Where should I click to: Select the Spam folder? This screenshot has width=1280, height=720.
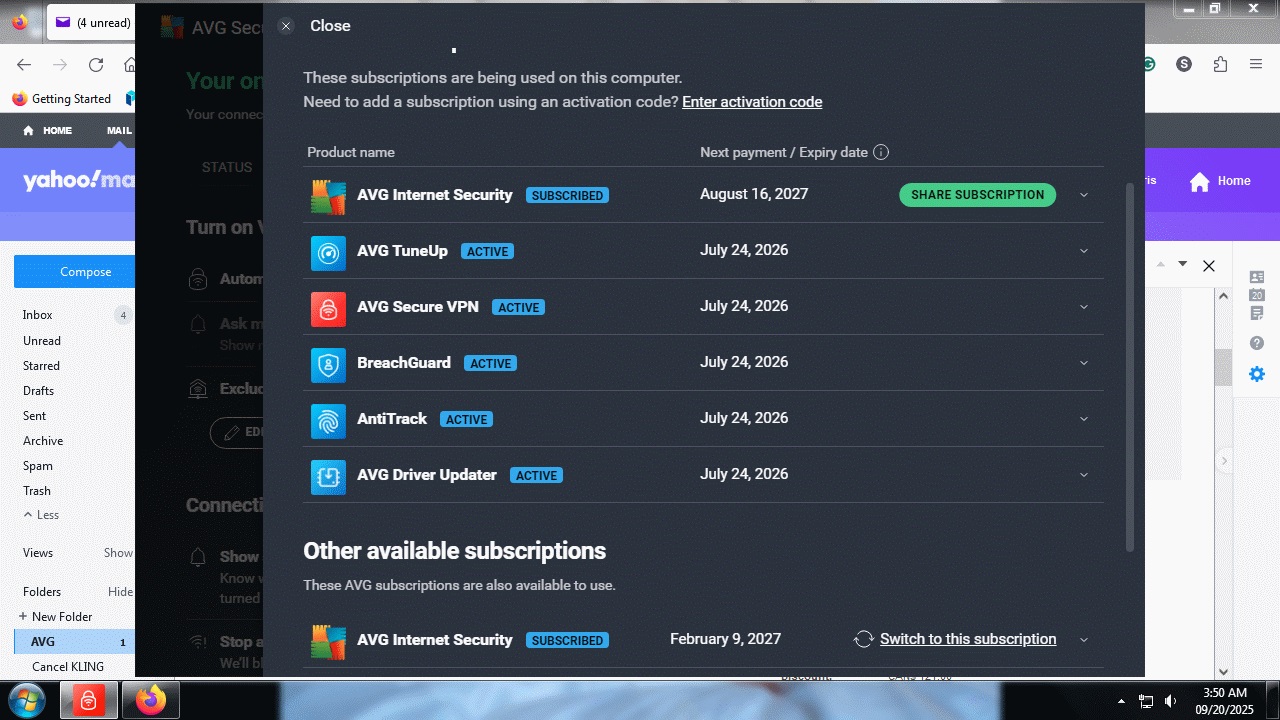[x=38, y=466]
